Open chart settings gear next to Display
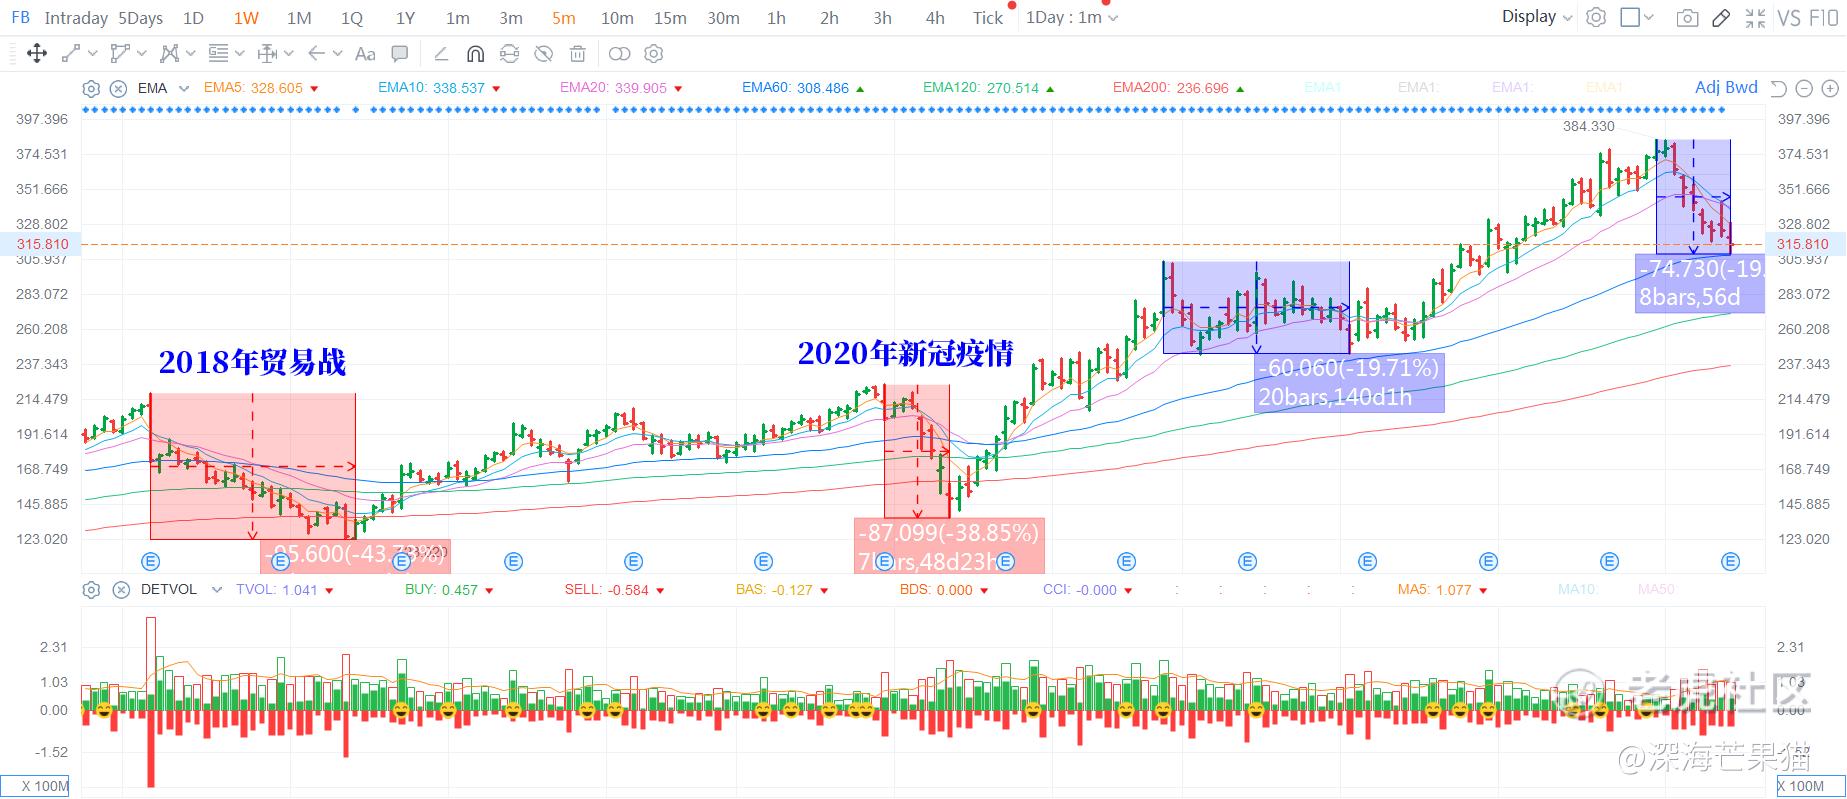The image size is (1847, 799). click(x=1596, y=17)
